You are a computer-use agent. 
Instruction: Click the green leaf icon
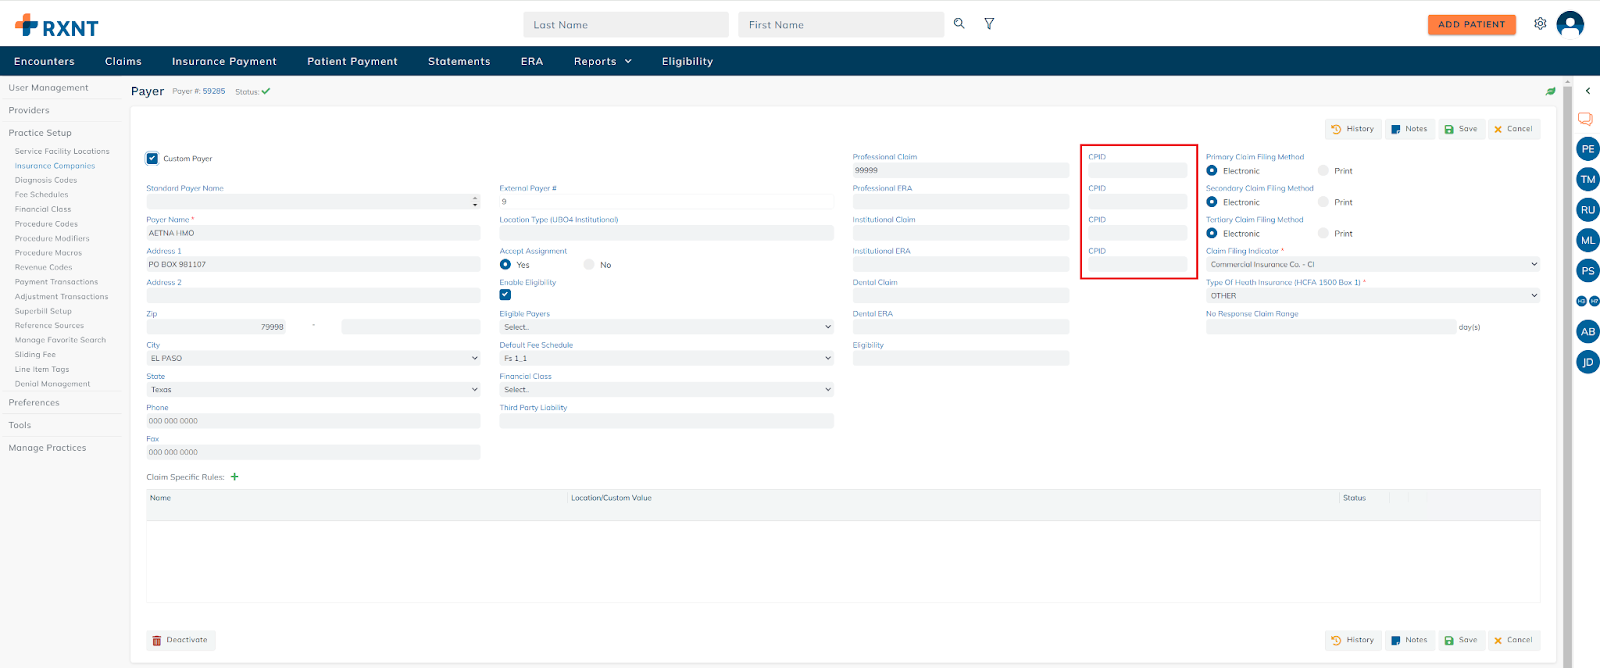pyautogui.click(x=1551, y=91)
